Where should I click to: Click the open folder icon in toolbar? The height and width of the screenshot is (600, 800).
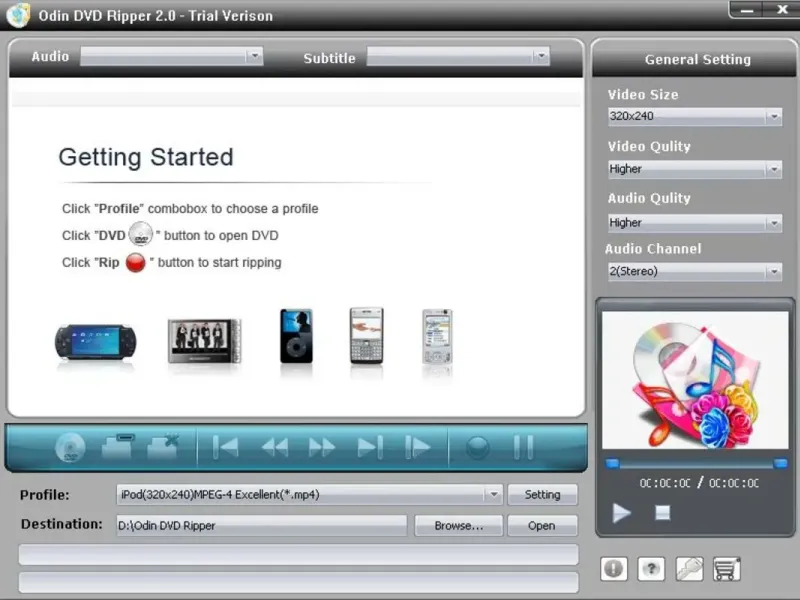(118, 447)
